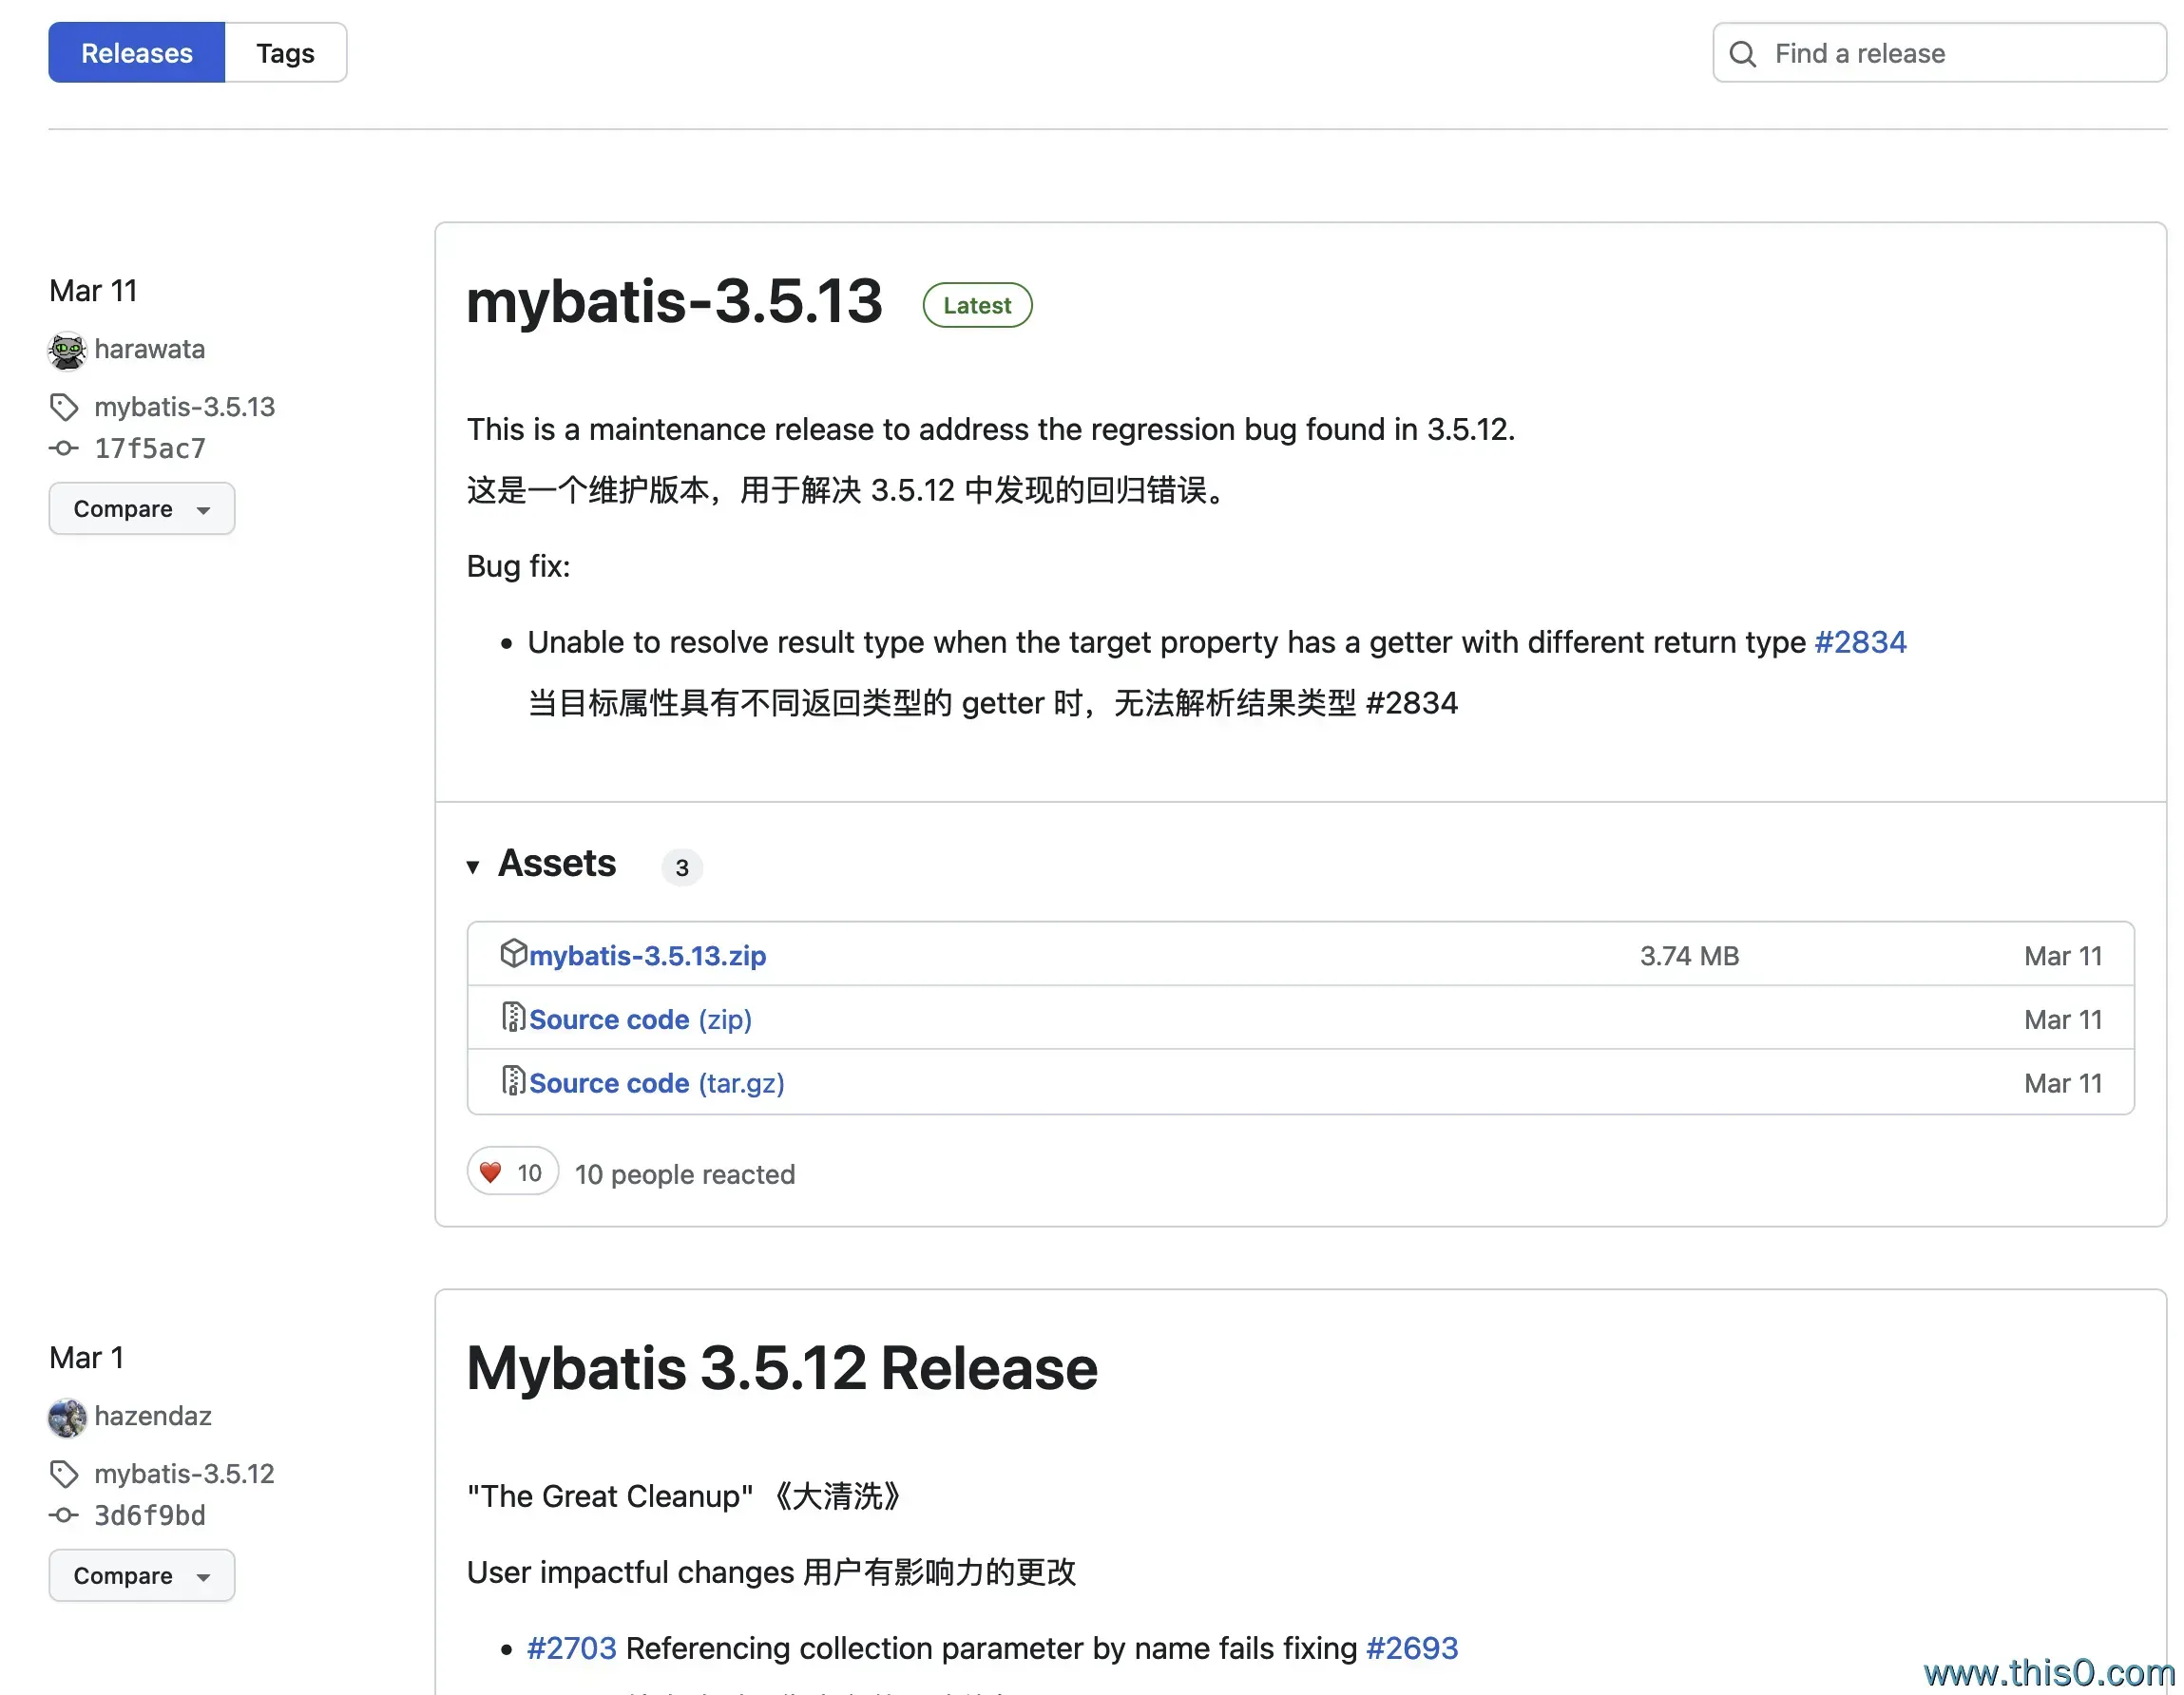
Task: Open commit 3d6f9bd link
Action: 150,1515
